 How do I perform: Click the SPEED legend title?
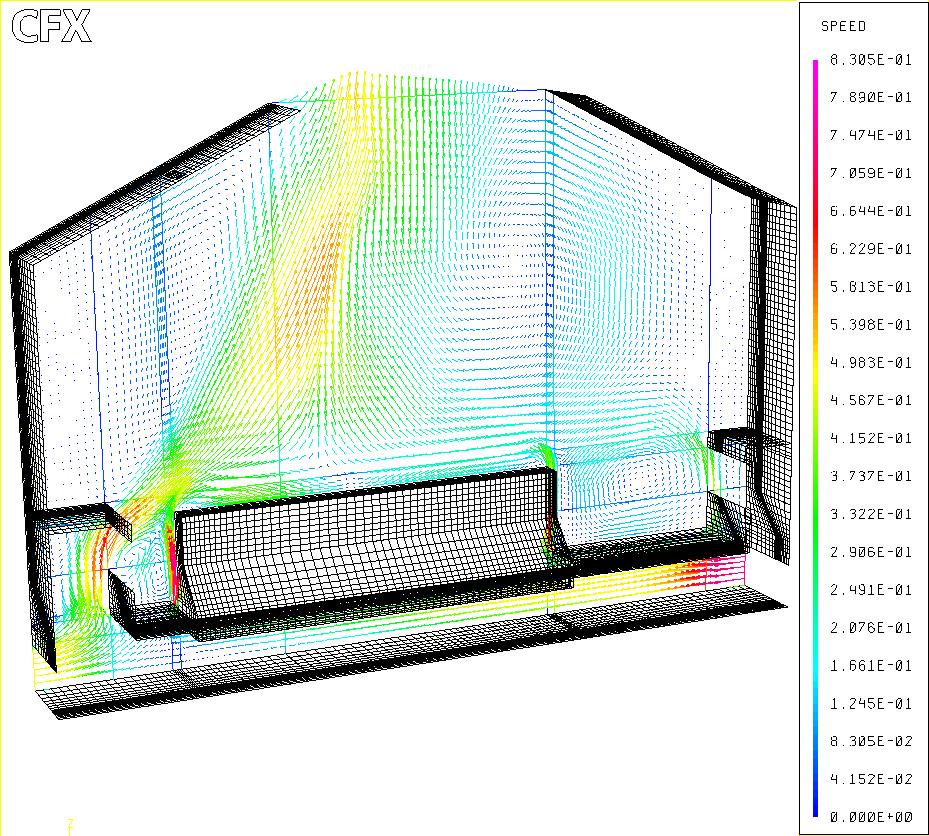click(843, 26)
